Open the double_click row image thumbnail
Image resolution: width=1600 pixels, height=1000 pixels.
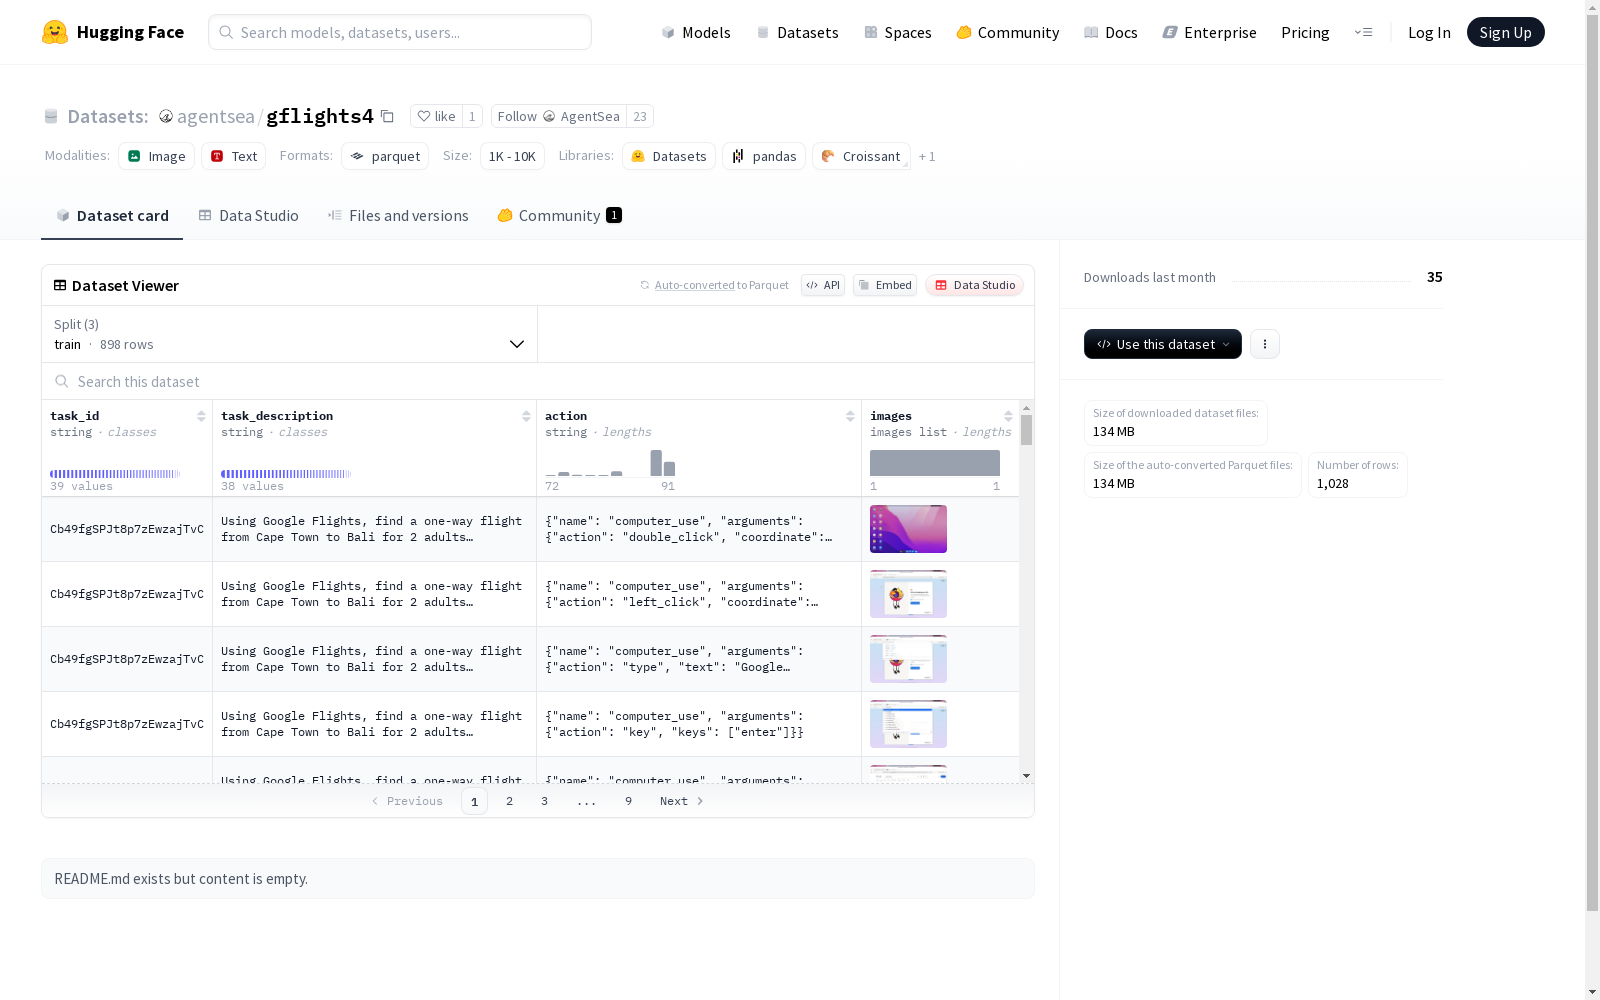coord(908,529)
